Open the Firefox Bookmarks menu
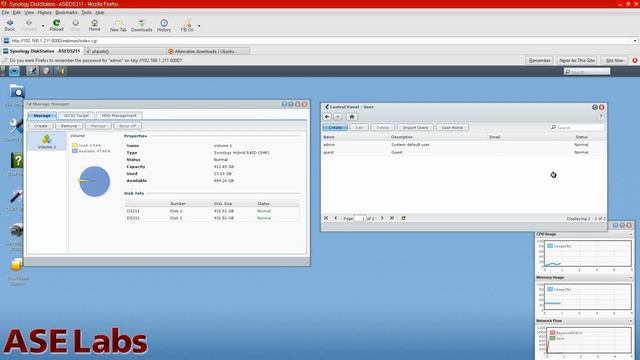This screenshot has width=640, height=360. click(66, 13)
